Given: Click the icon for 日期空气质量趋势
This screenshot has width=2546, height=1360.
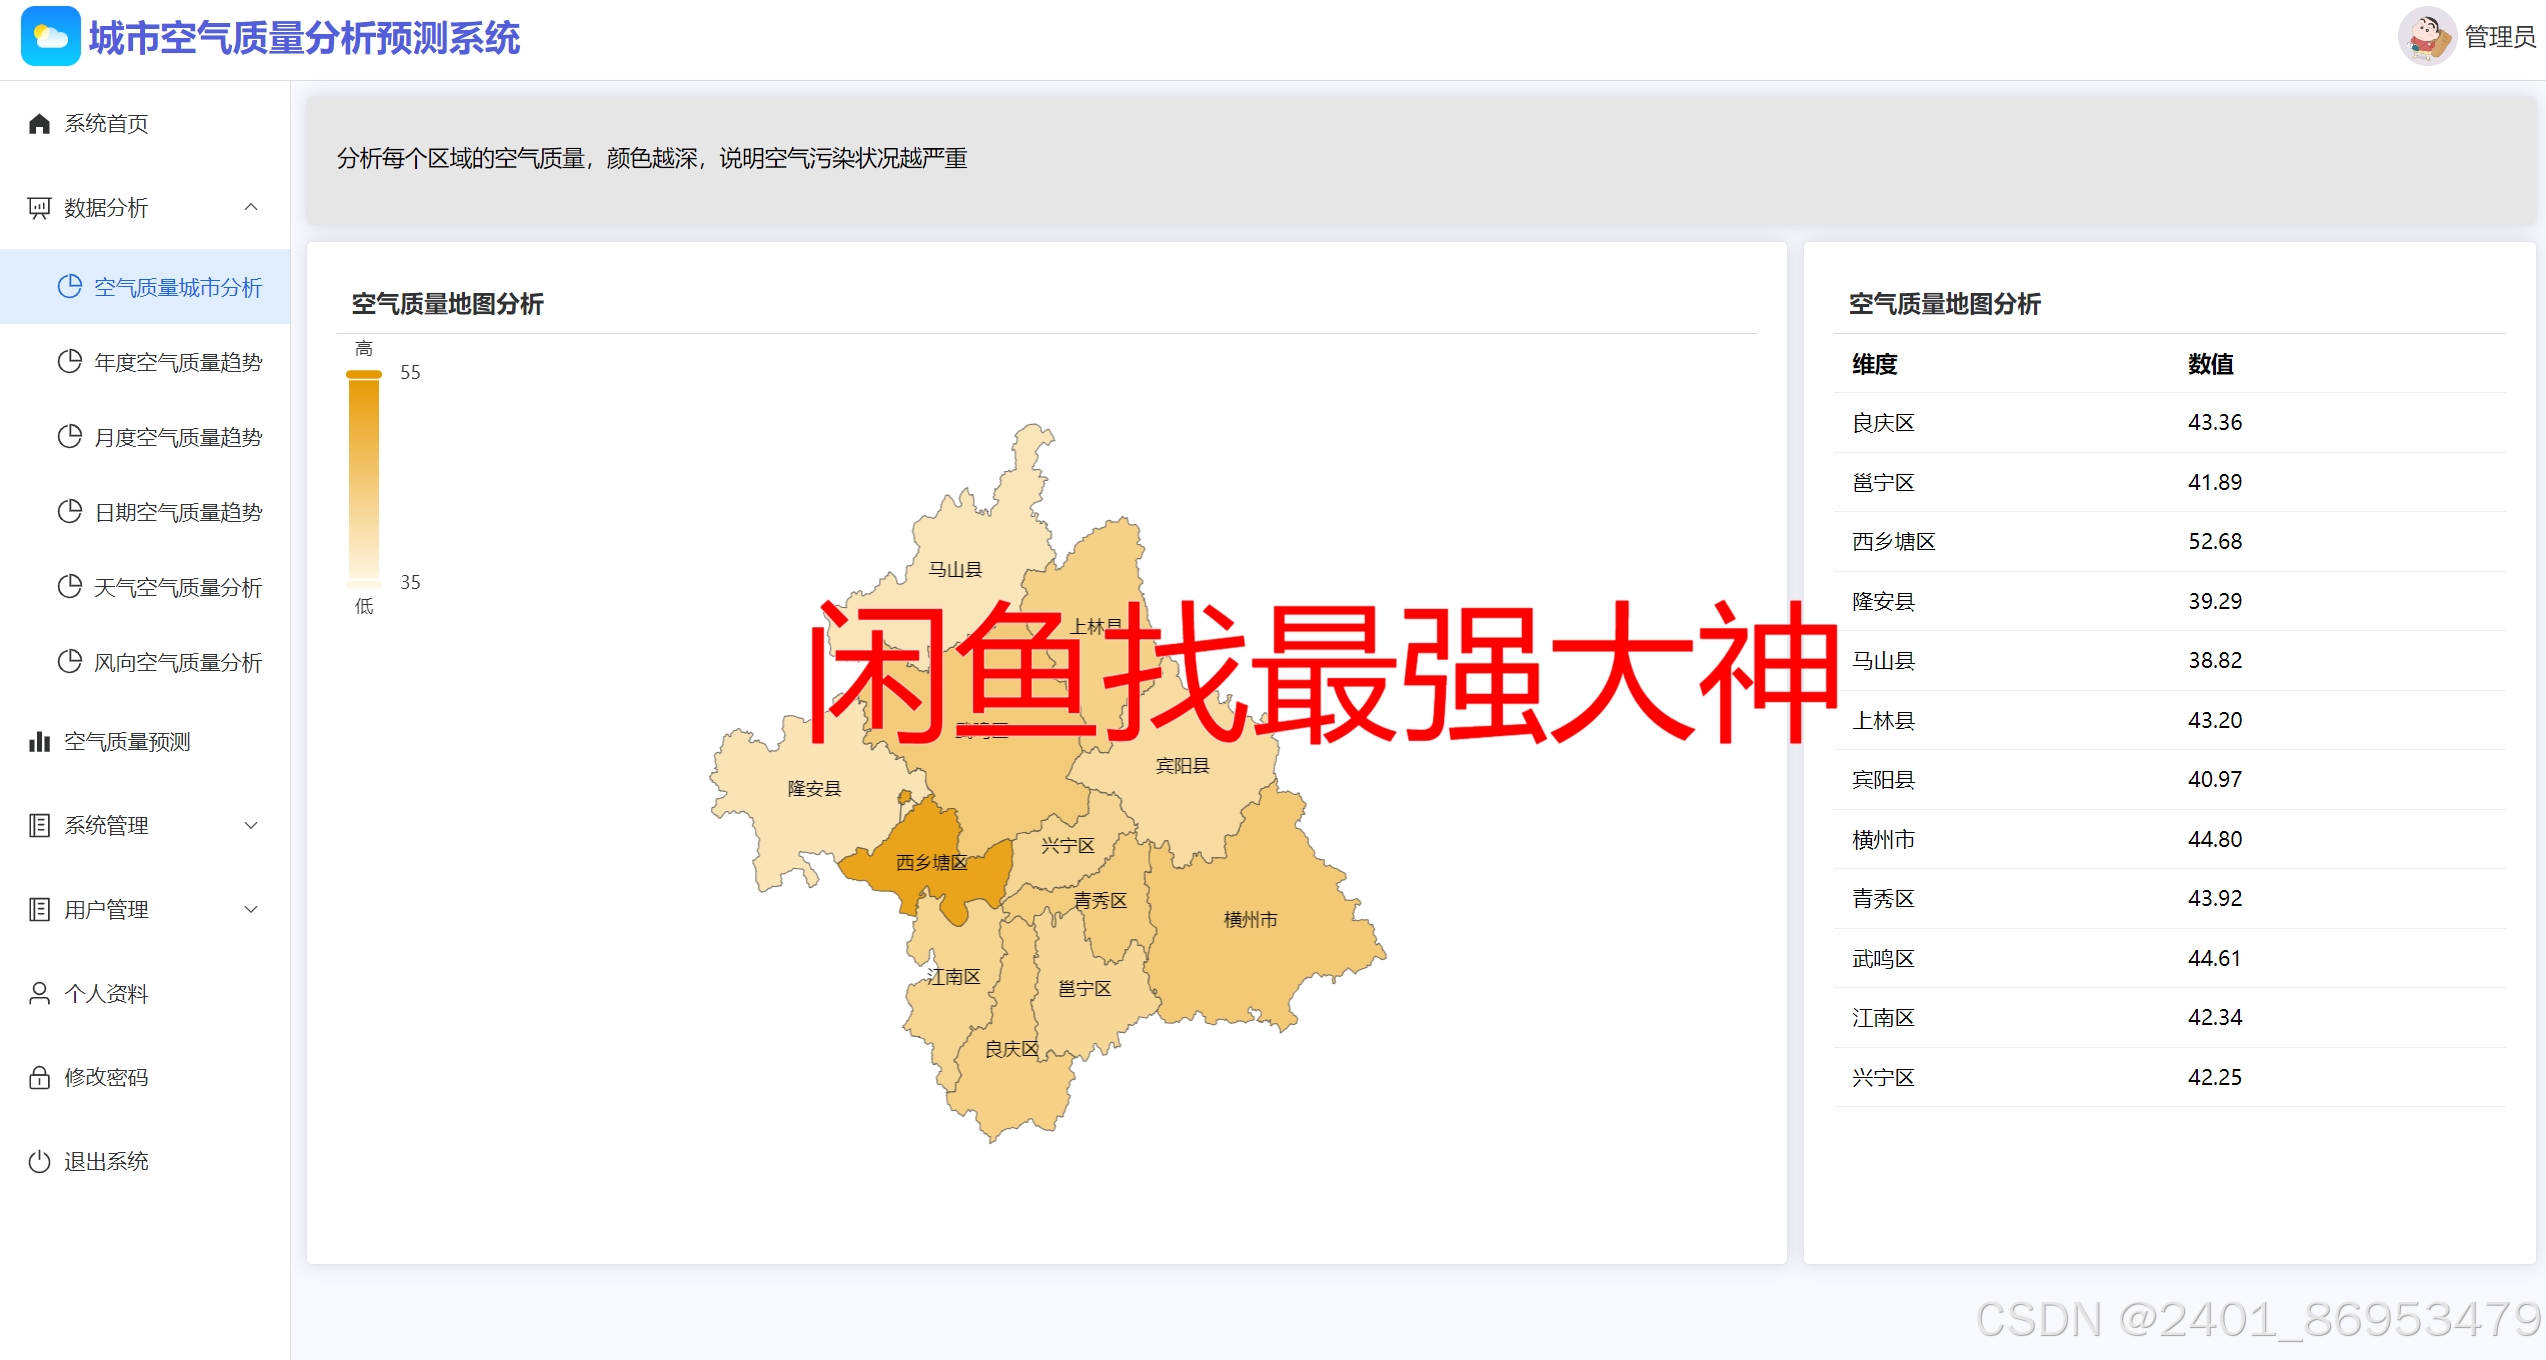Looking at the screenshot, I should pos(69,511).
